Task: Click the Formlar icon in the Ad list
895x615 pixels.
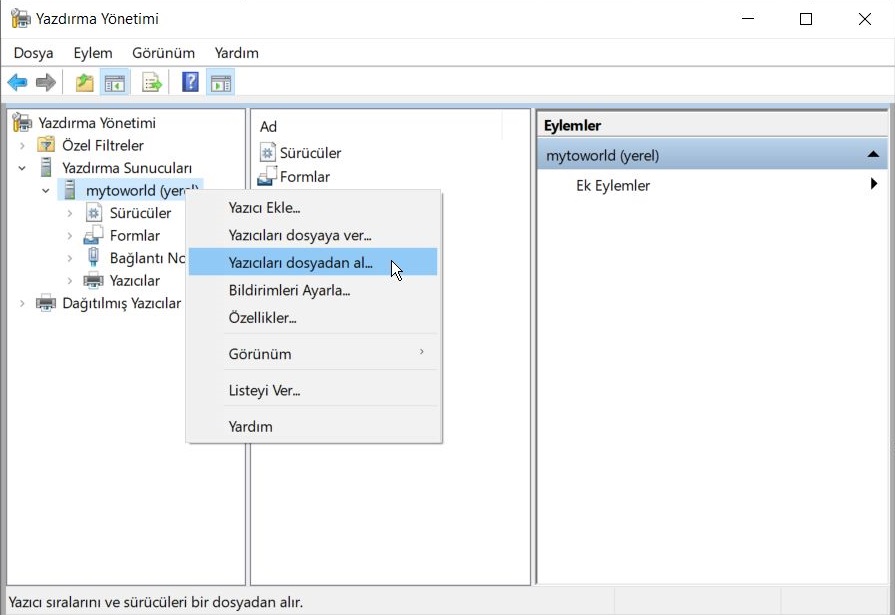Action: [x=267, y=177]
